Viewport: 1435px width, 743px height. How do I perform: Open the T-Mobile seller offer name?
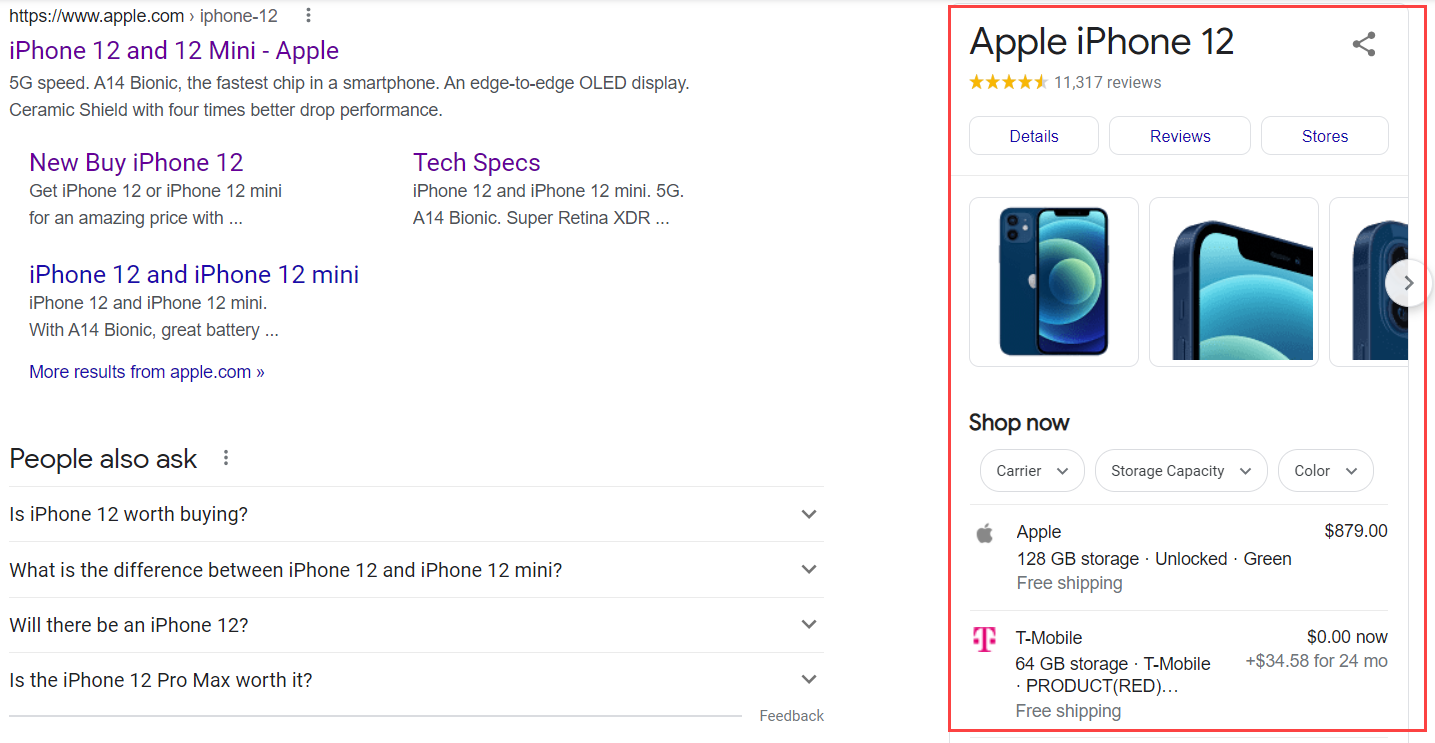coord(1049,638)
